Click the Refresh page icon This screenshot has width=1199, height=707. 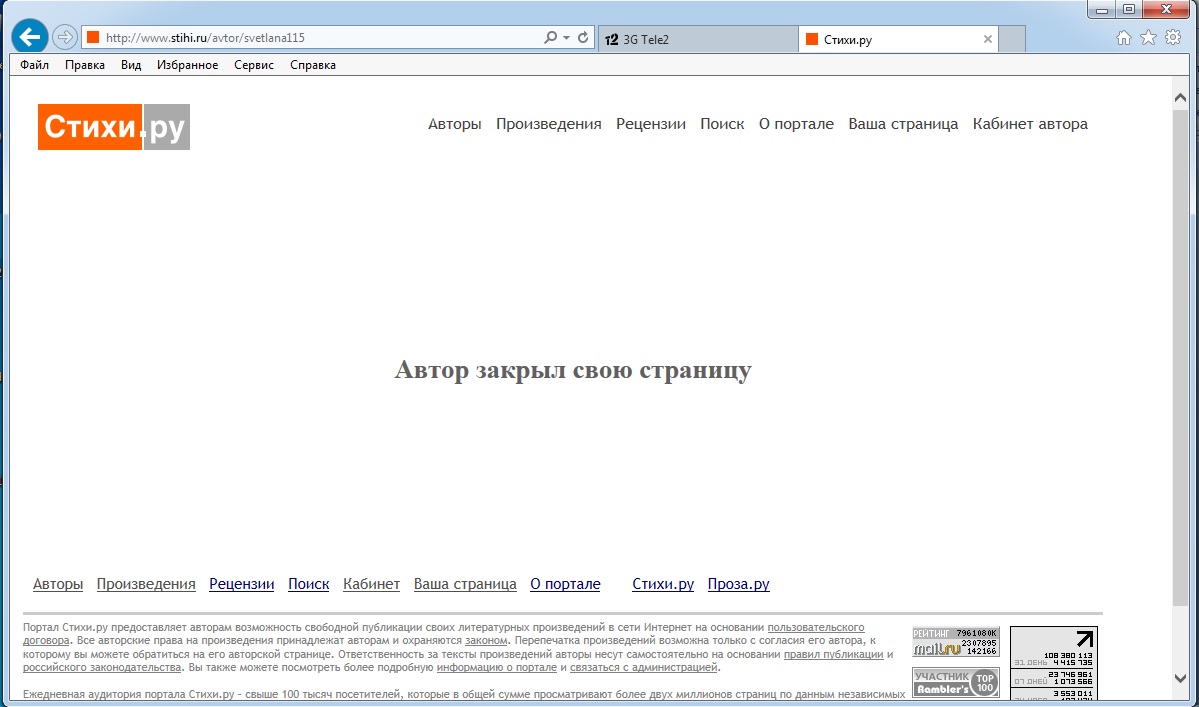583,38
